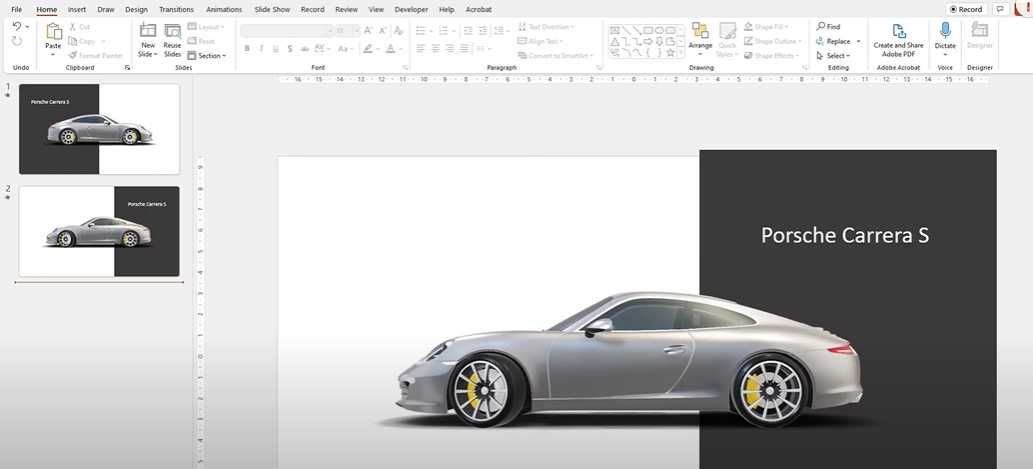Image resolution: width=1033 pixels, height=469 pixels.
Task: Switch to the Insert tab
Action: click(x=76, y=10)
